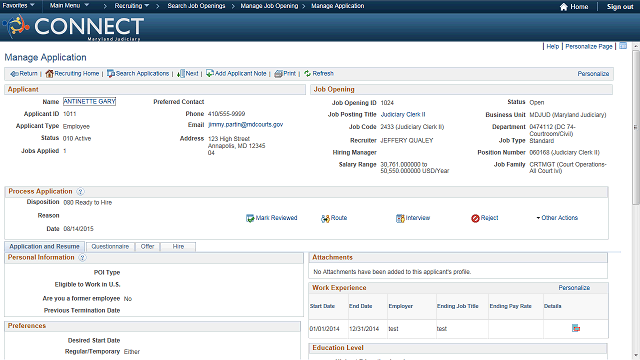This screenshot has height=360, width=640.
Task: Open the Favorites dropdown menu
Action: [x=19, y=6]
